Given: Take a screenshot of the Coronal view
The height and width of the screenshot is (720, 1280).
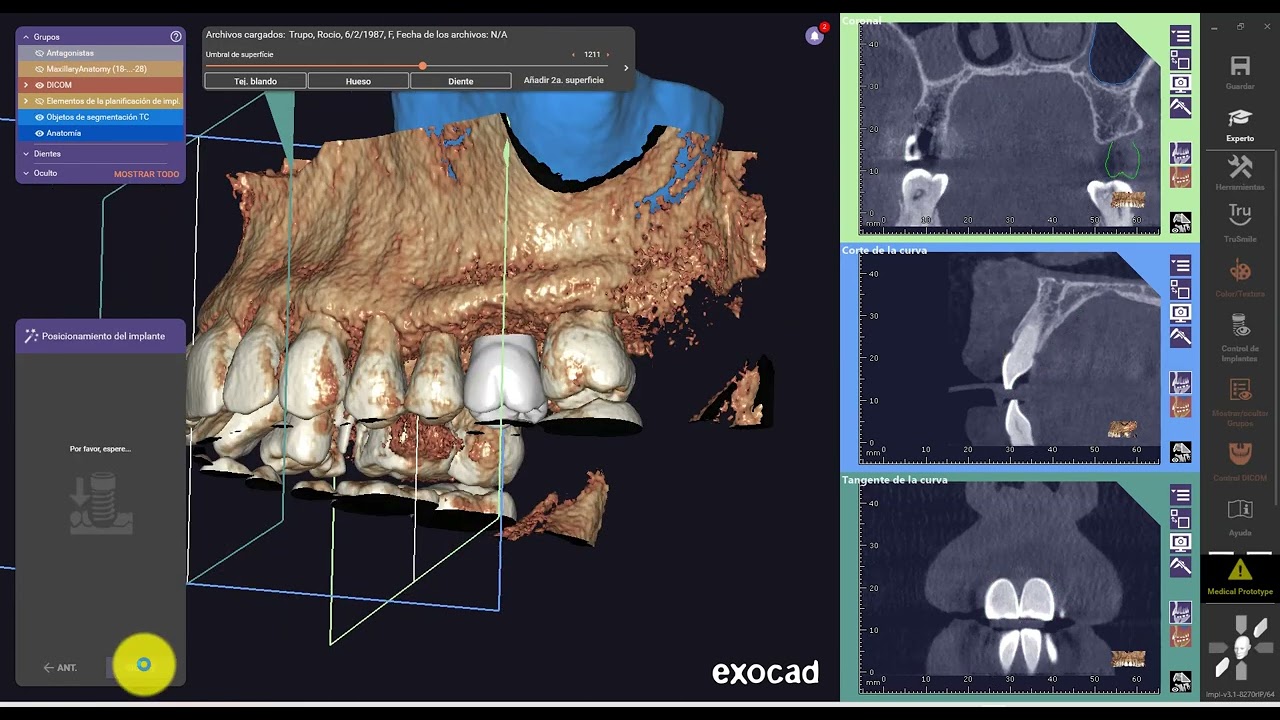Looking at the screenshot, I should [x=1181, y=83].
